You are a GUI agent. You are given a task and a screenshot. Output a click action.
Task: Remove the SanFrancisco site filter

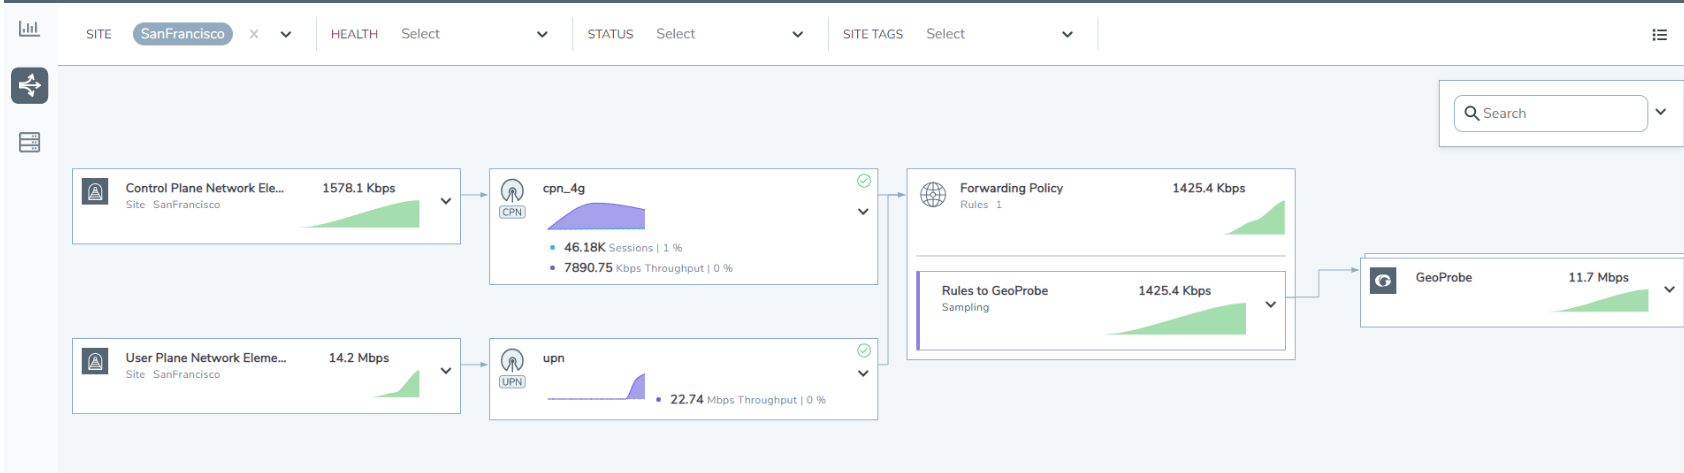254,34
